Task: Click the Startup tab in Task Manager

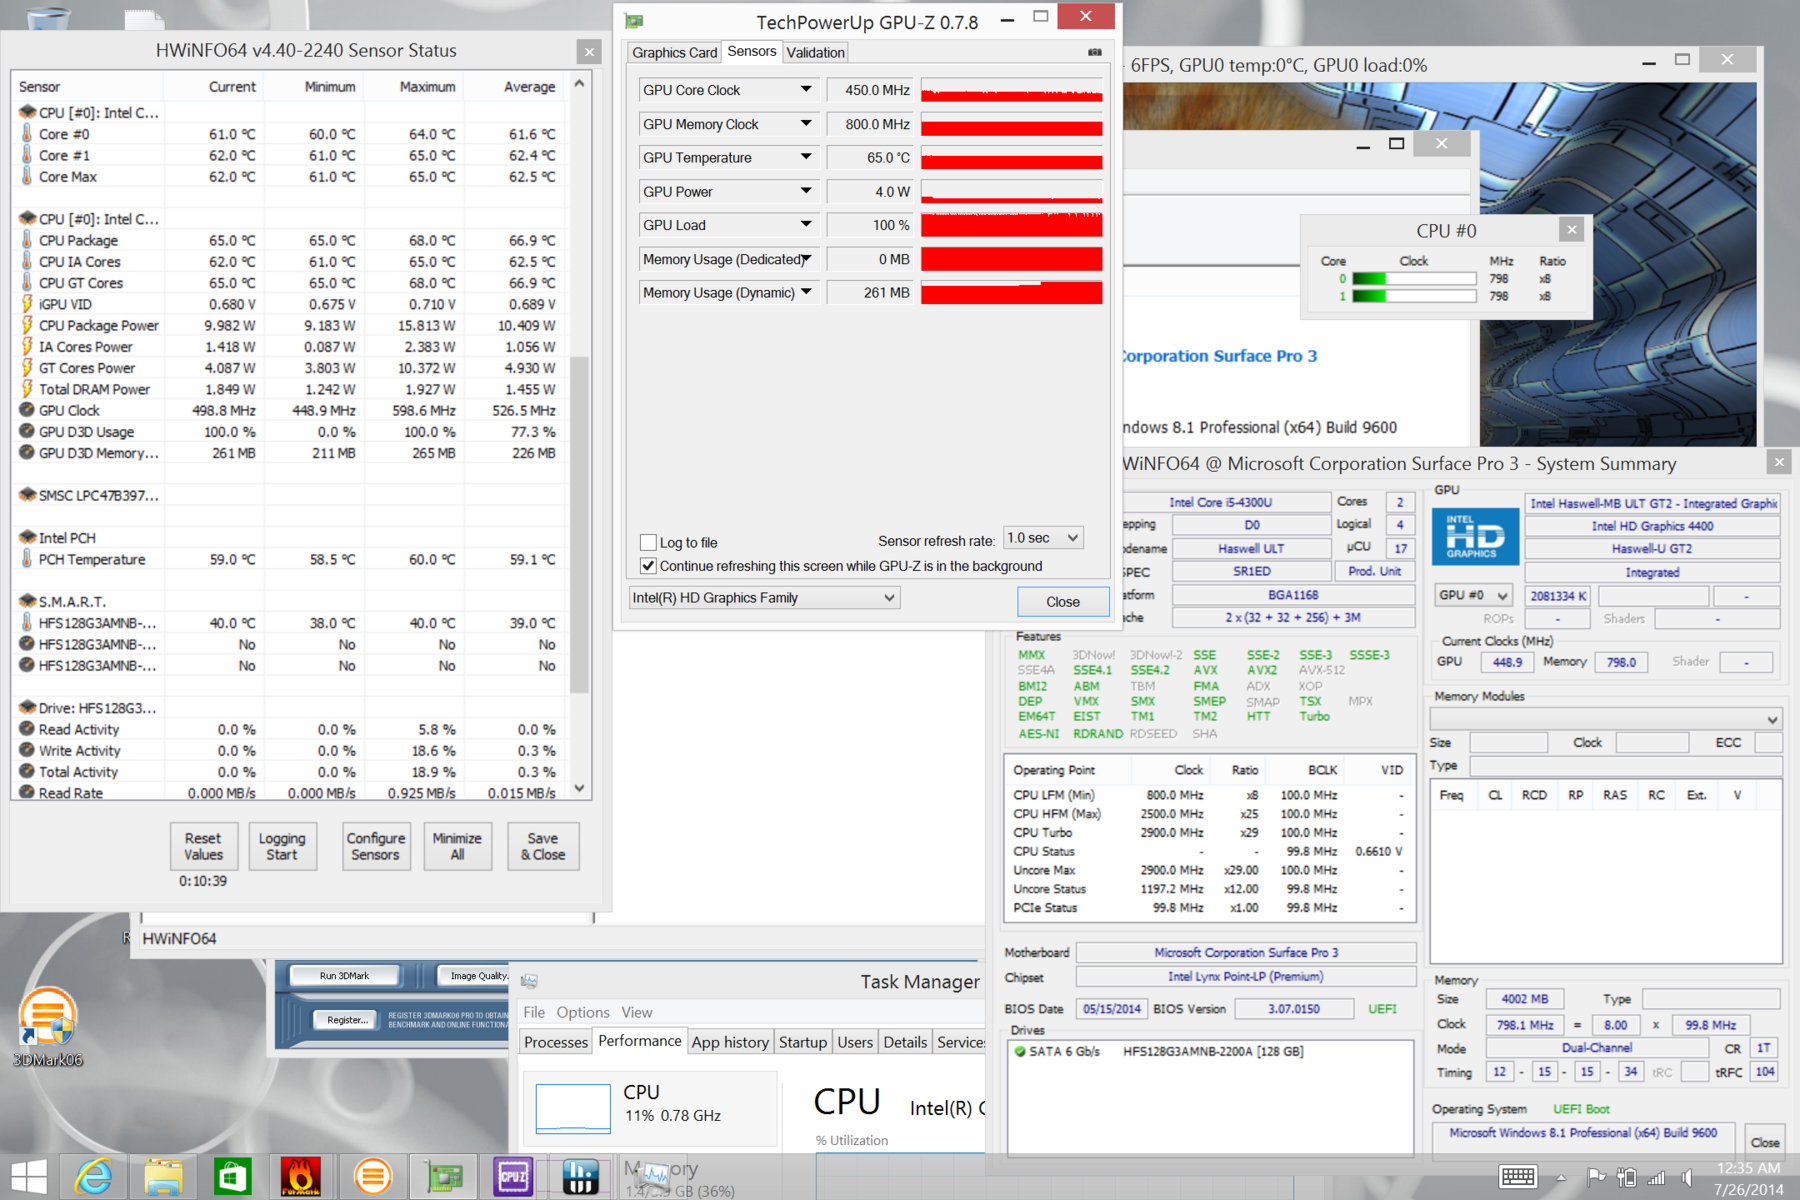Action: tap(802, 1042)
